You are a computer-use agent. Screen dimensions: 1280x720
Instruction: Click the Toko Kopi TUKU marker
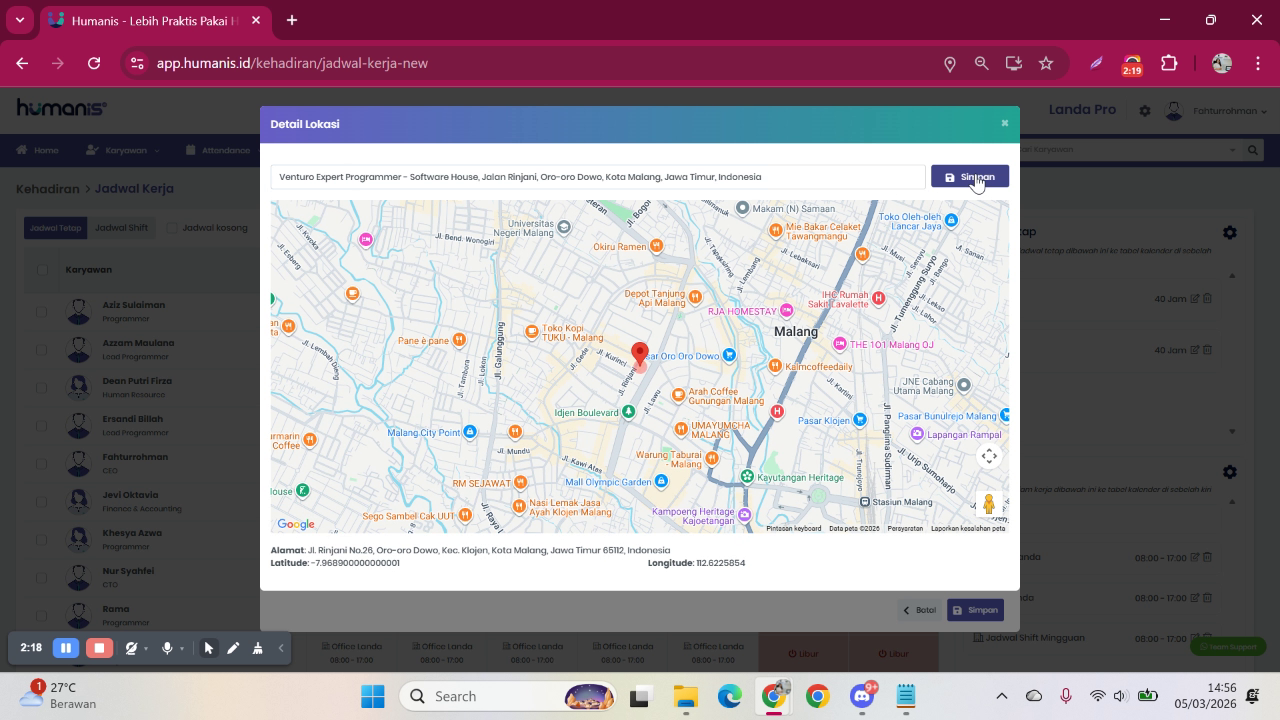click(x=532, y=331)
